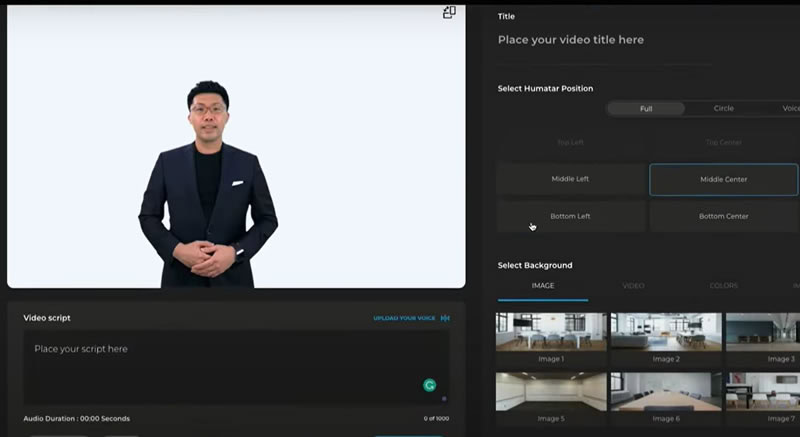Choose Bottom Center humatar position
The height and width of the screenshot is (437, 800).
pos(723,216)
